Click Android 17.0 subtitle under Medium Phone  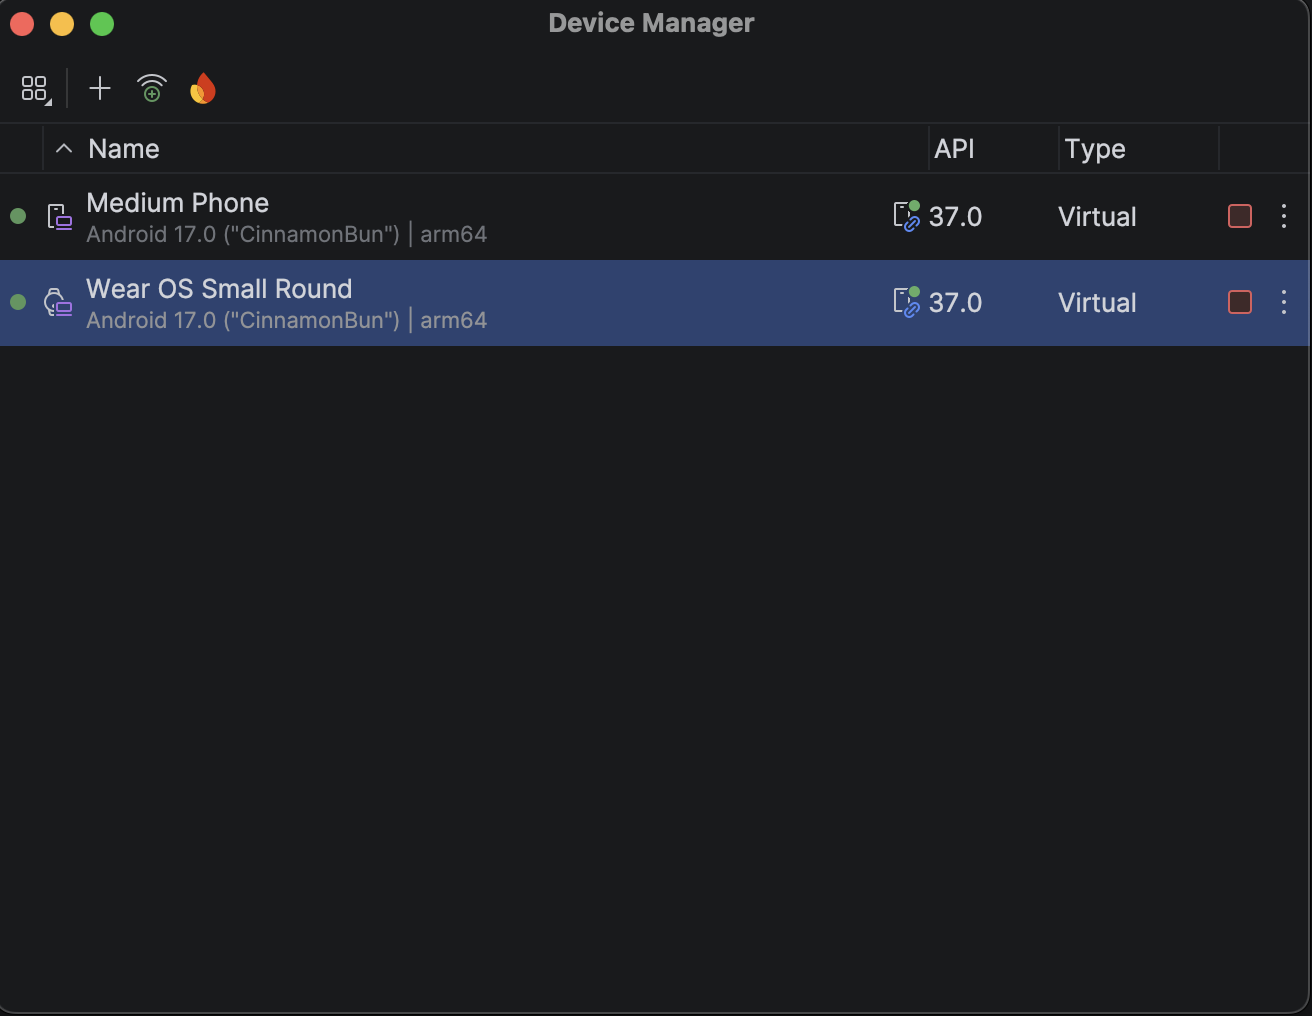(287, 235)
